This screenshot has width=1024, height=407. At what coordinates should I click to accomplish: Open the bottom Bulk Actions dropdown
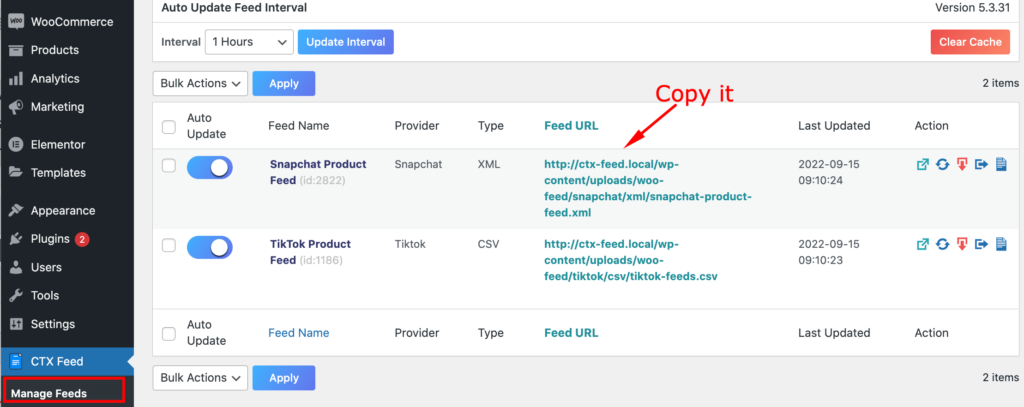click(200, 378)
